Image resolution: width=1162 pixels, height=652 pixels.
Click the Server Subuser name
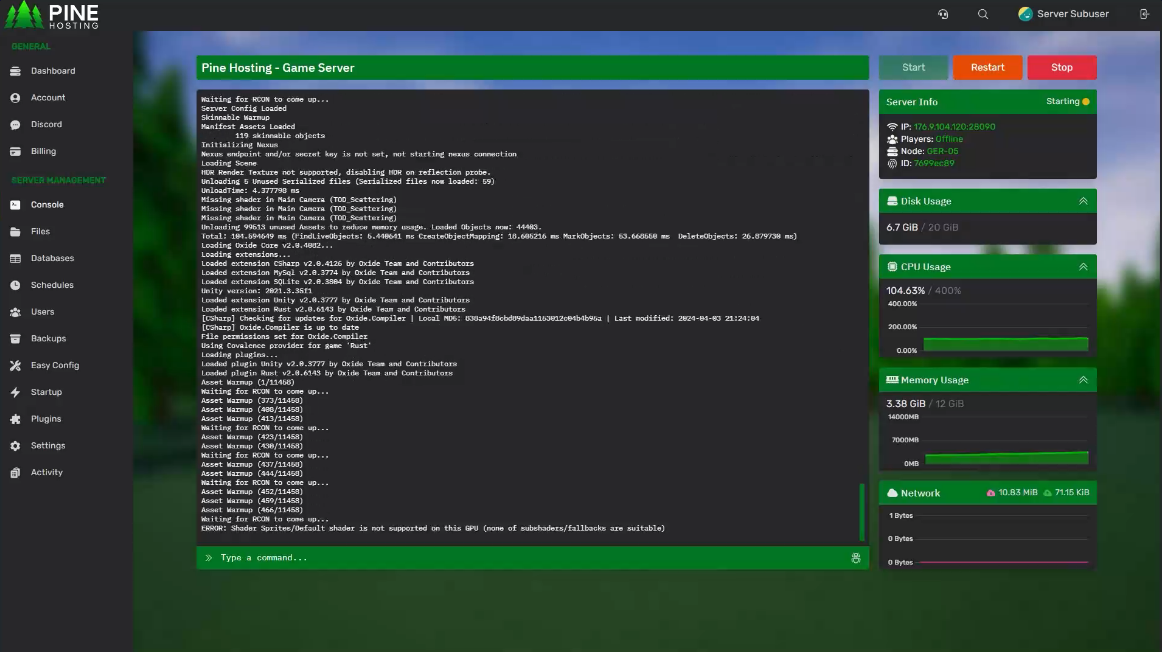[1072, 14]
